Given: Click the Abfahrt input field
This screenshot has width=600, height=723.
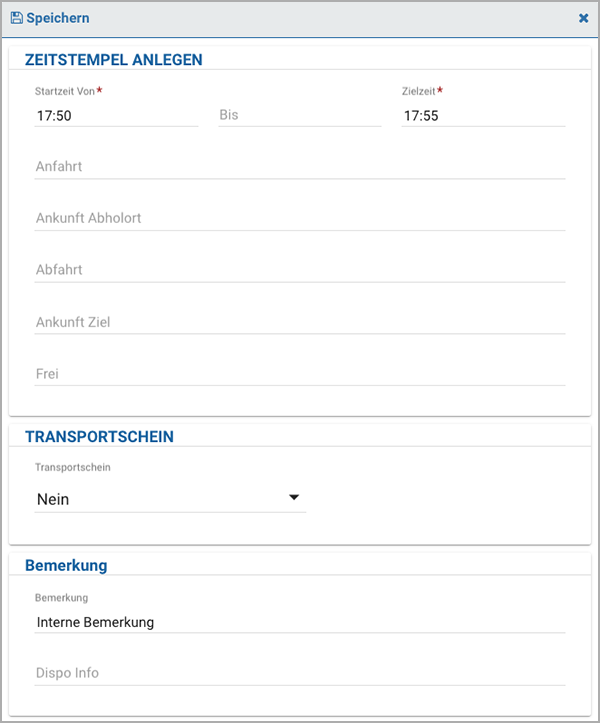Looking at the screenshot, I should [x=300, y=270].
